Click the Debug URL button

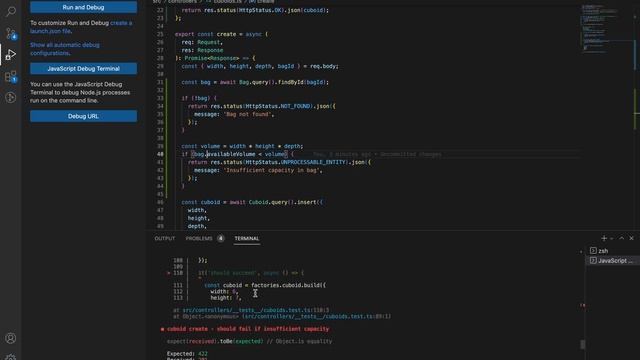(83, 116)
